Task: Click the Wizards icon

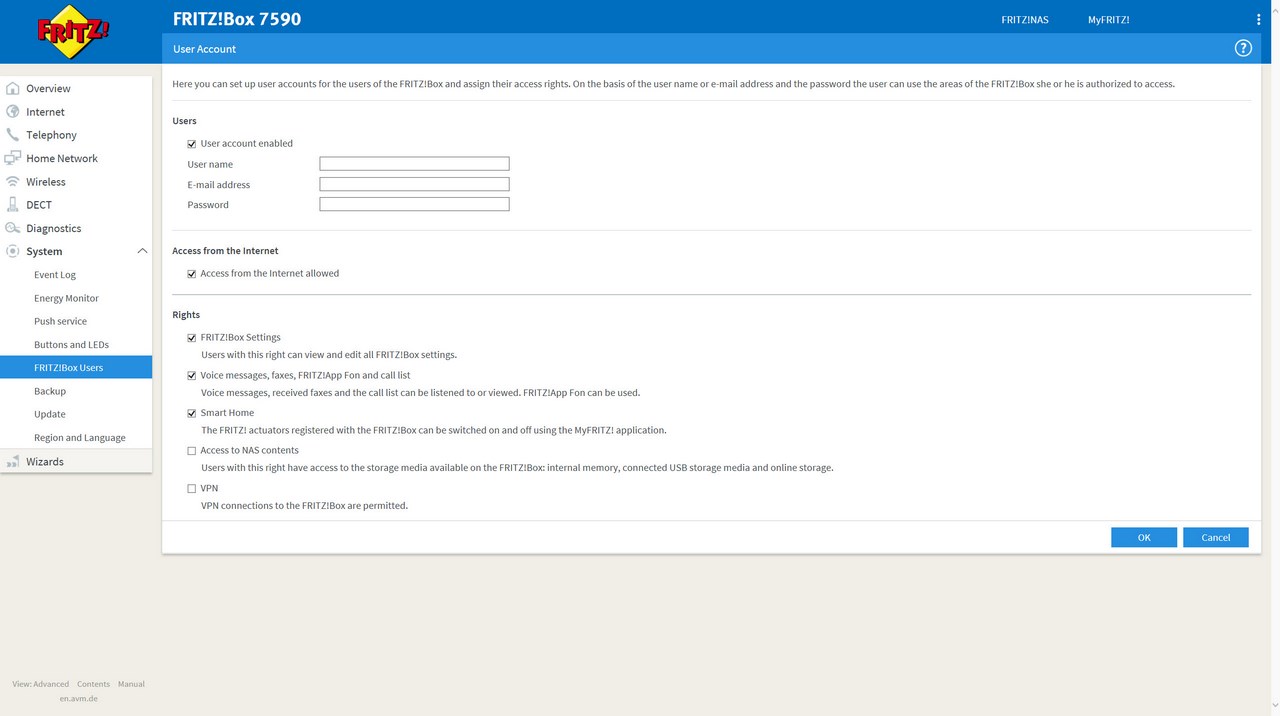Action: [x=13, y=461]
